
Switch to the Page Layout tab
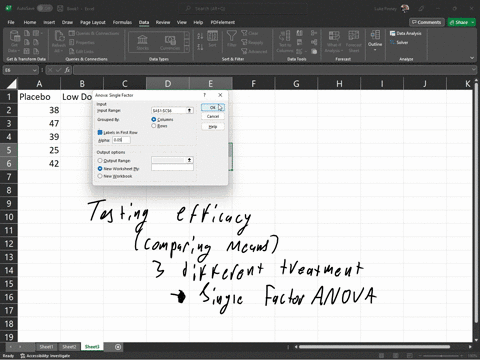[x=93, y=22]
